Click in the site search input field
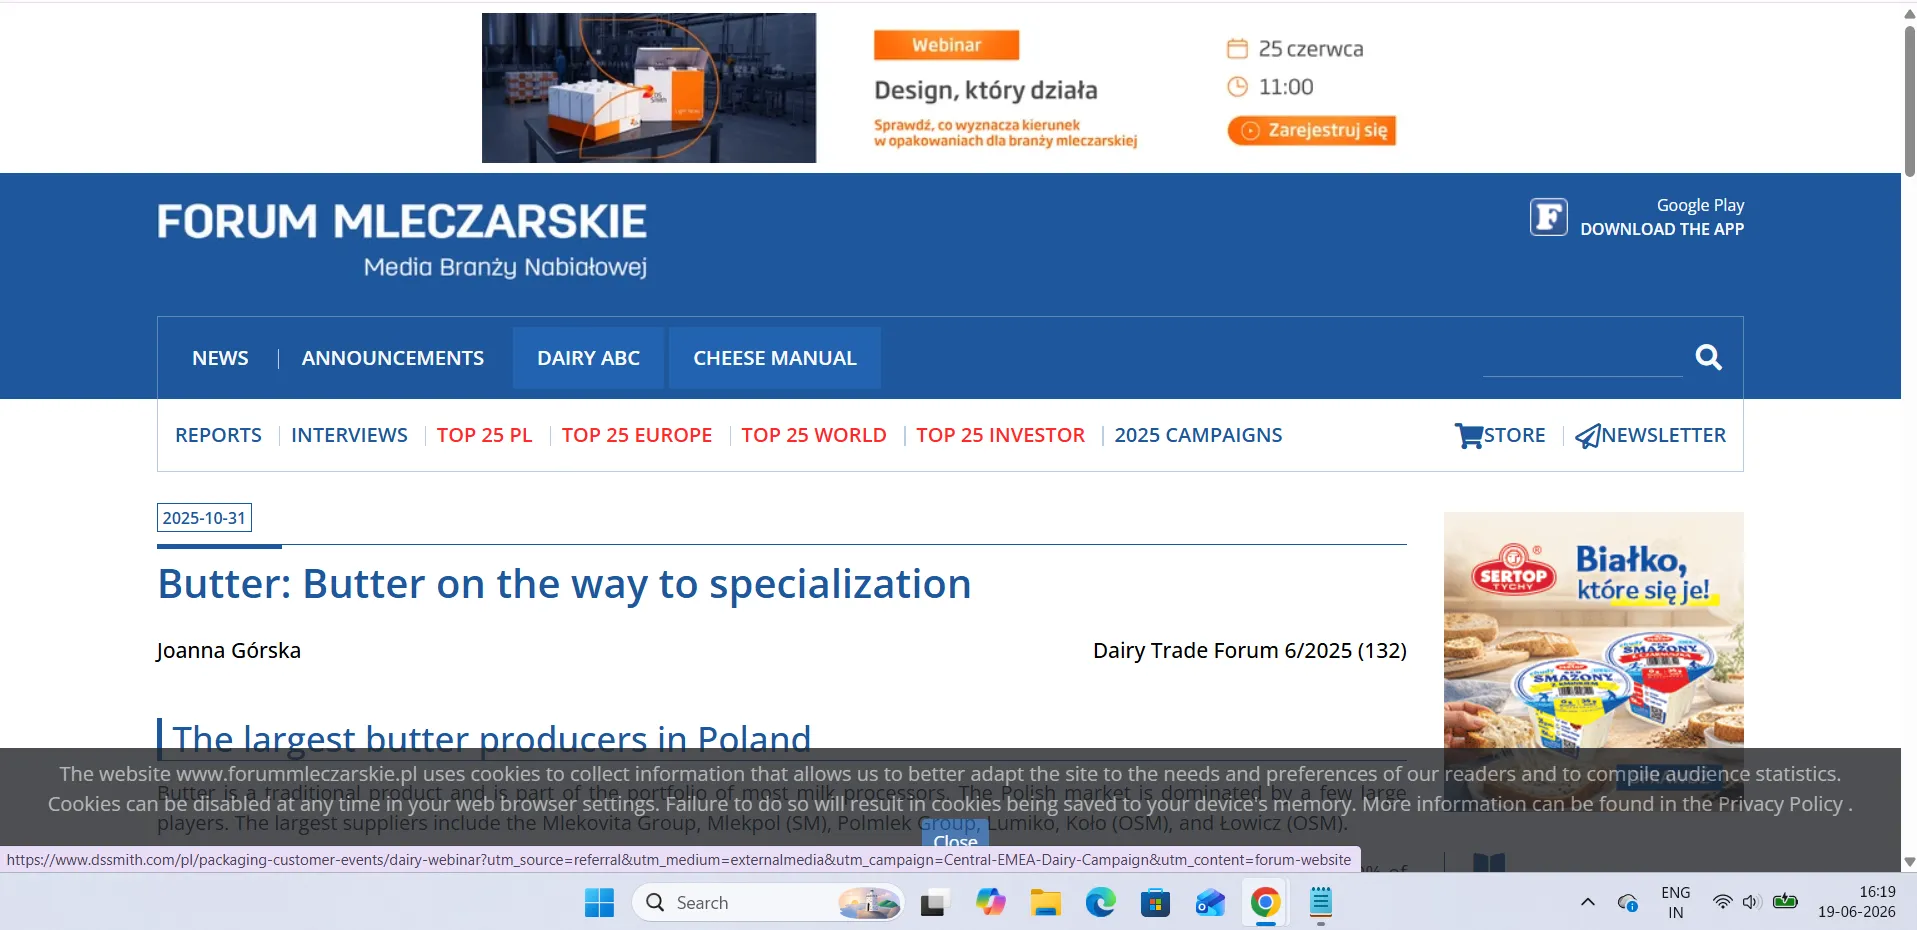The height and width of the screenshot is (930, 1917). tap(1582, 358)
